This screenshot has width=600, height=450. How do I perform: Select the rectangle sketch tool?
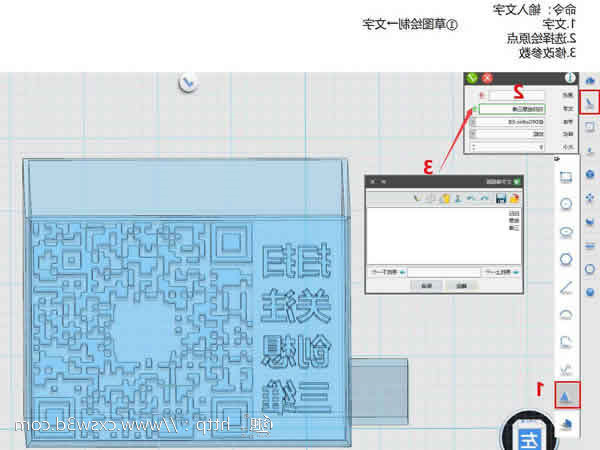tap(566, 177)
